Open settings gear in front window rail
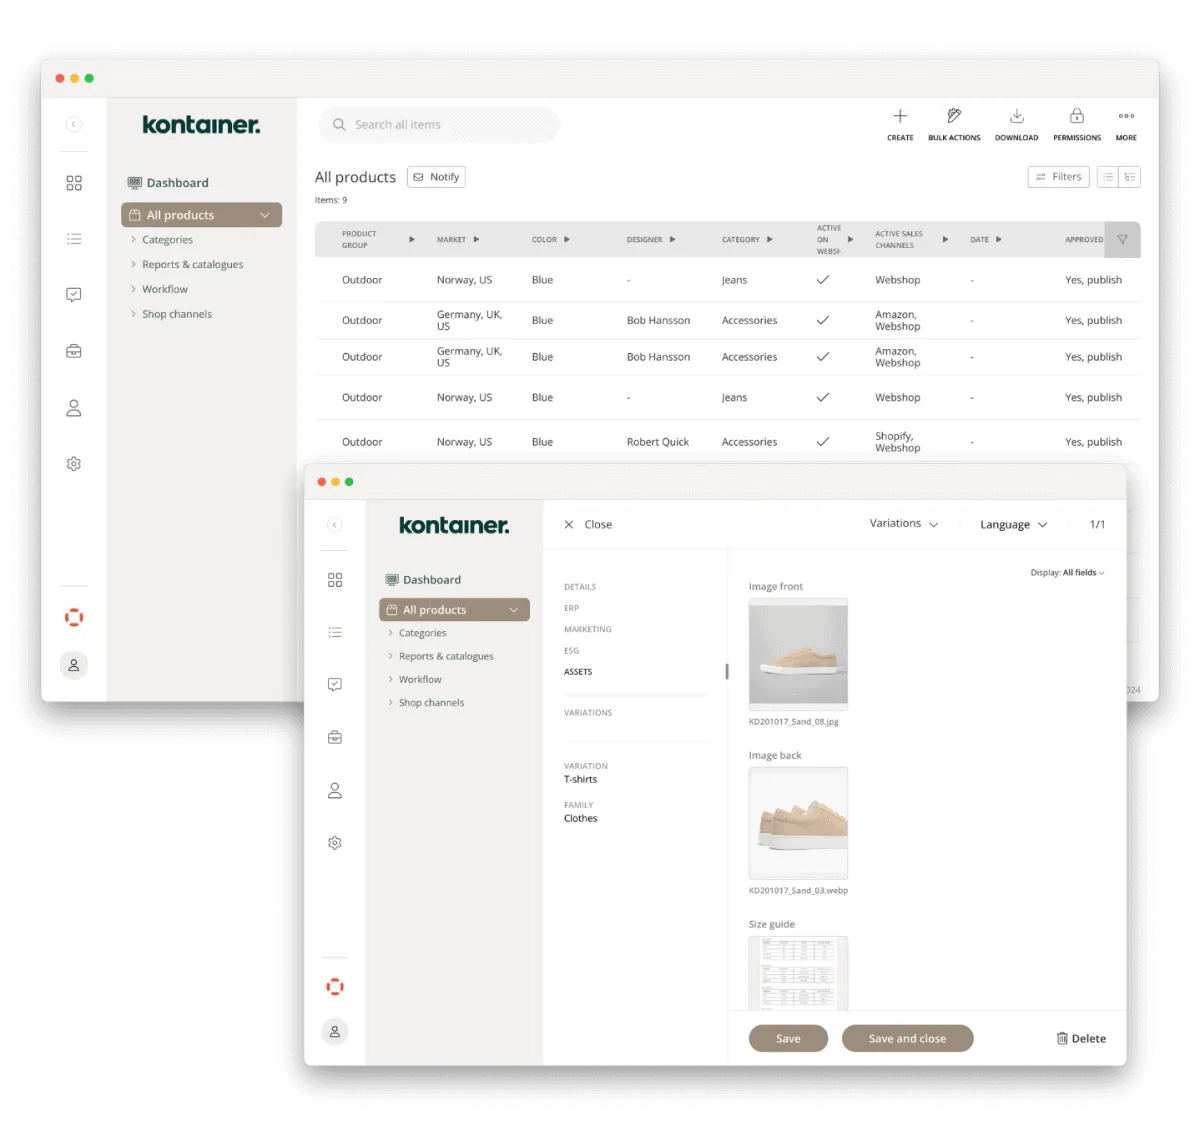 (335, 843)
